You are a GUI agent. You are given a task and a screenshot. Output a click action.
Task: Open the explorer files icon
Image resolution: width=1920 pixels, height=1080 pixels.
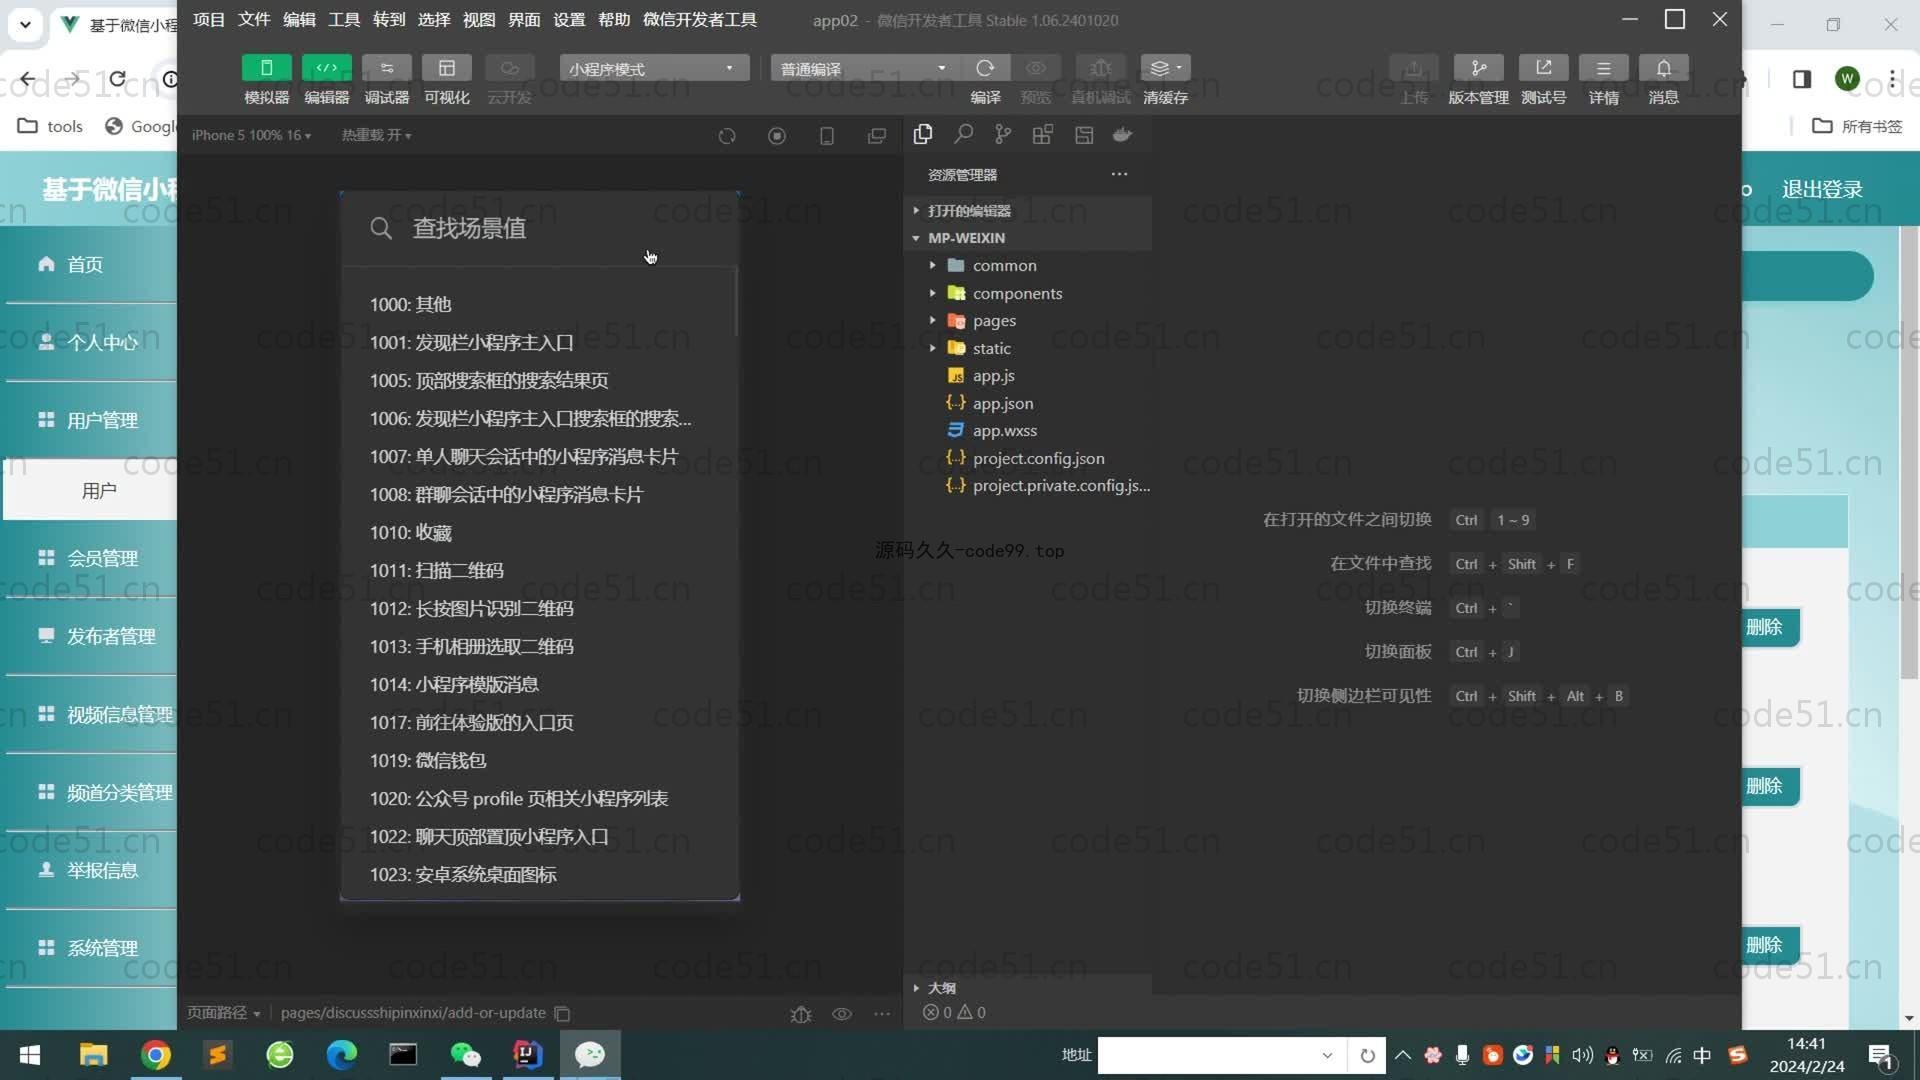tap(923, 134)
